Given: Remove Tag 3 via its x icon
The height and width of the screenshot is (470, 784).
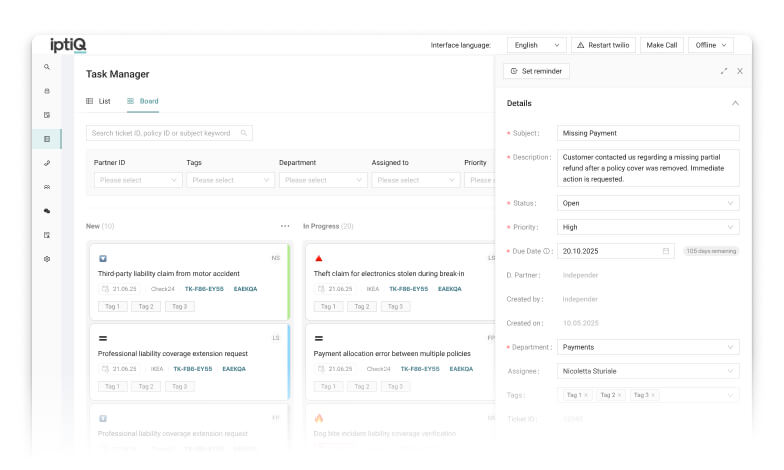Looking at the screenshot, I should [x=653, y=395].
